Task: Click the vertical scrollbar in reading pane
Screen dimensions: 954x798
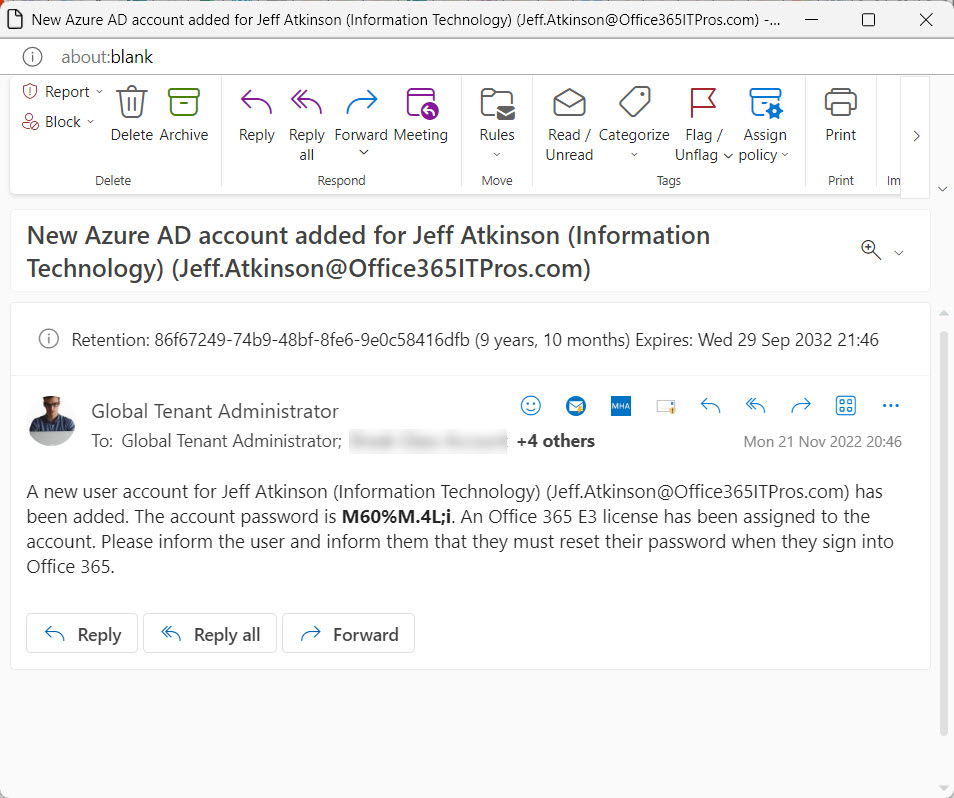Action: (x=944, y=533)
